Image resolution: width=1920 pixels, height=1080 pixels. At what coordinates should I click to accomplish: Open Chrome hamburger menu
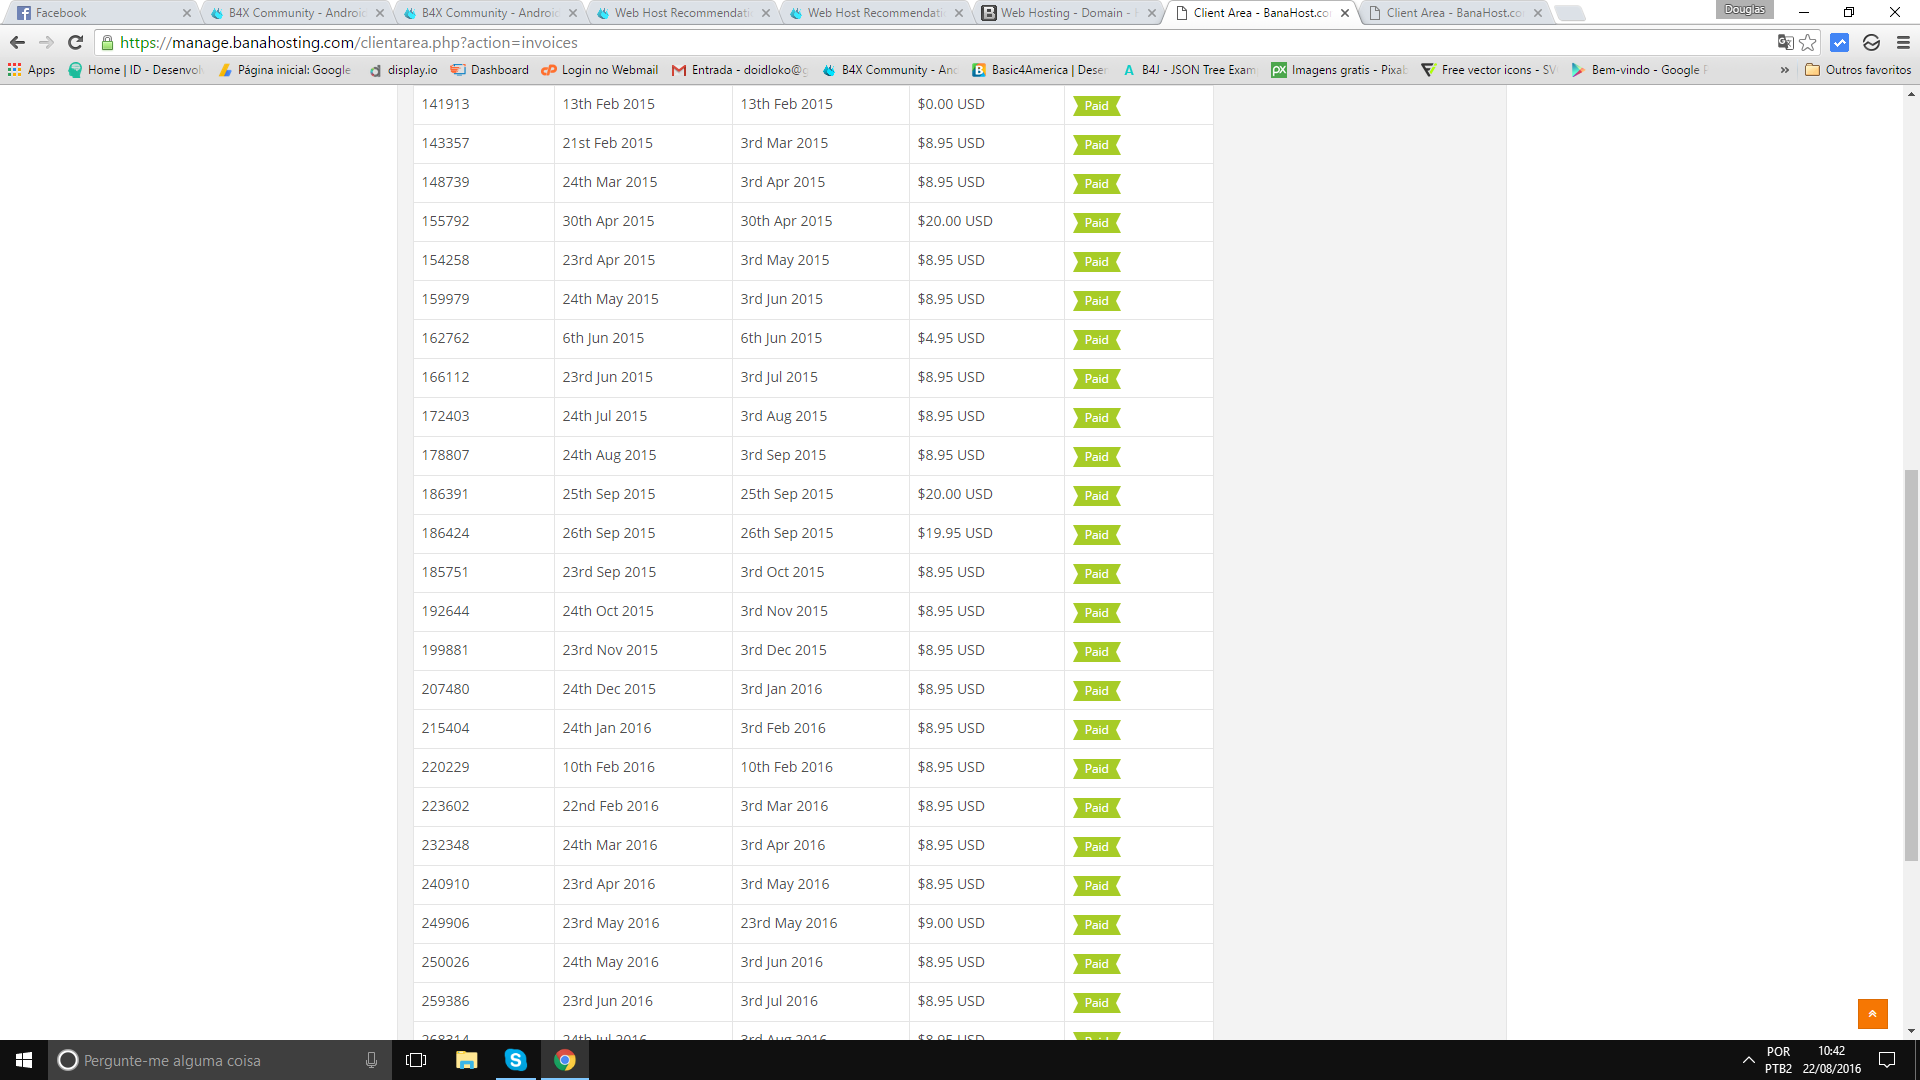point(1903,42)
